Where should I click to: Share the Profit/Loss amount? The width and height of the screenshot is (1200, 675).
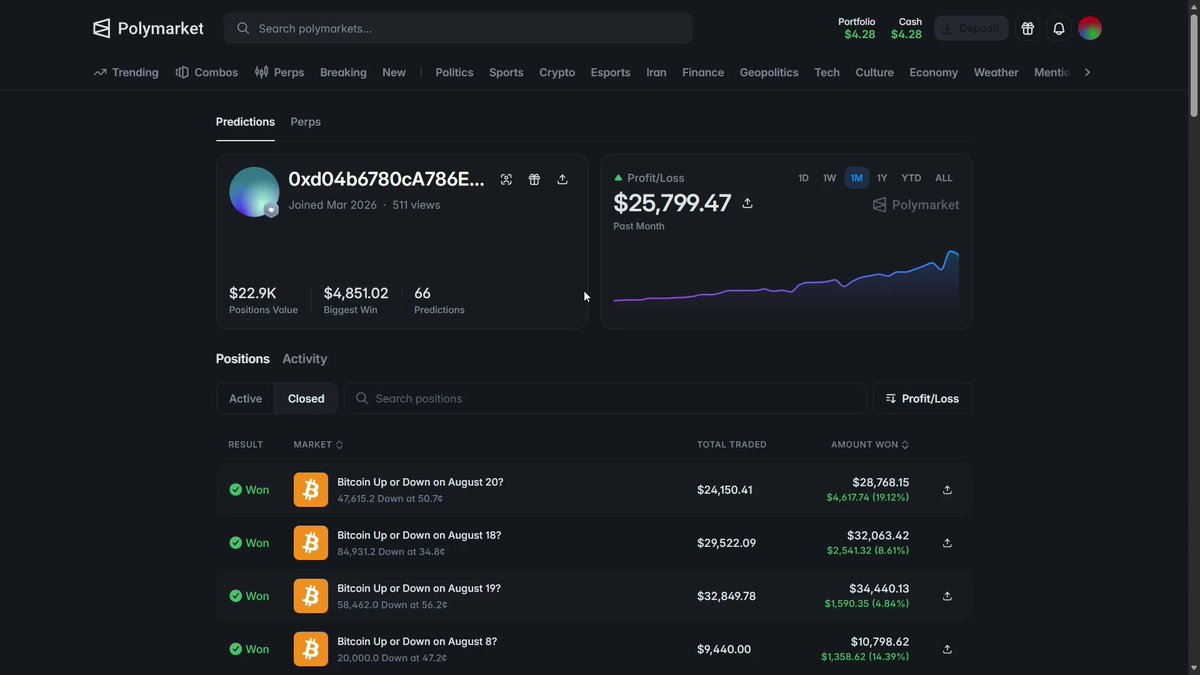pos(747,203)
